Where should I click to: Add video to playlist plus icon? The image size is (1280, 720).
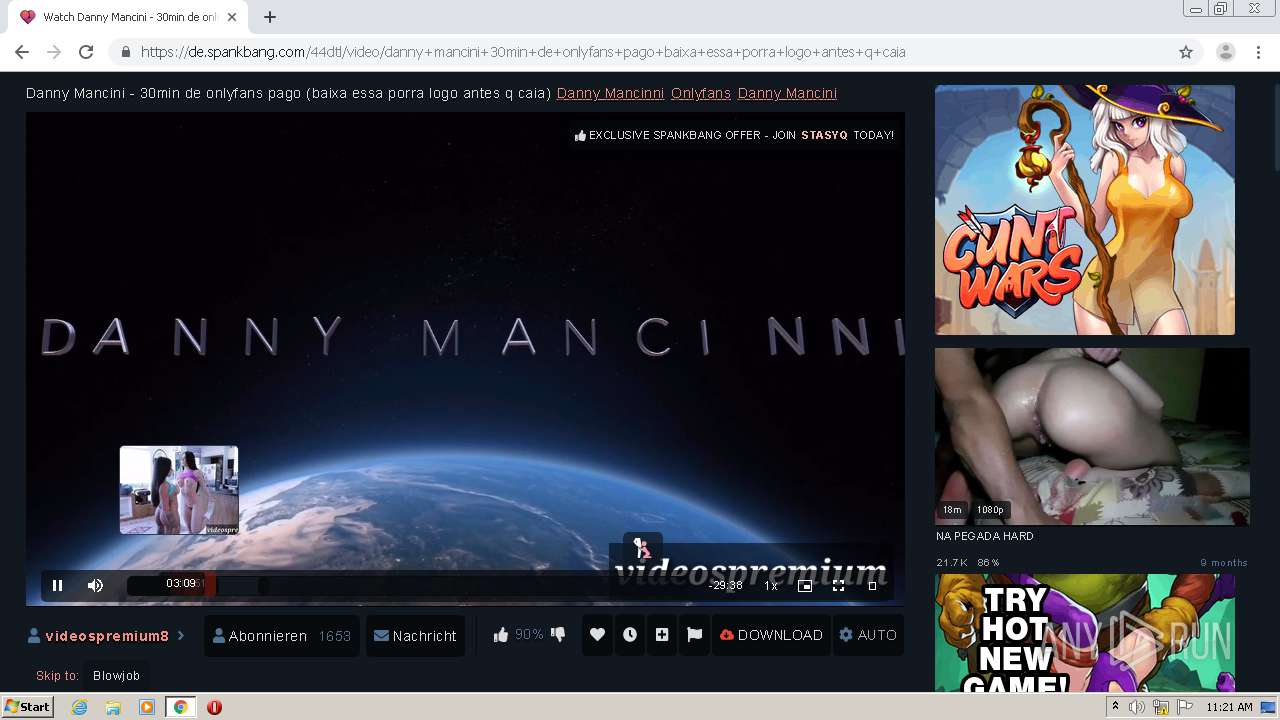click(662, 635)
